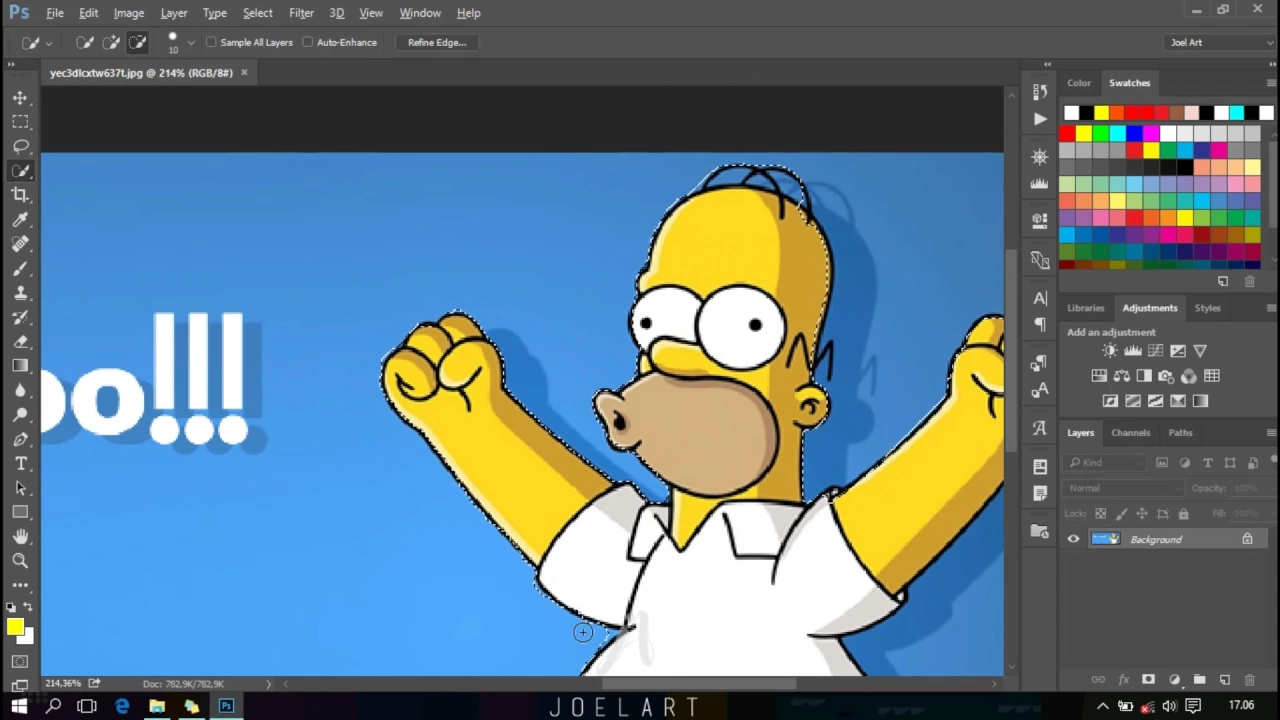Select the Crop tool
This screenshot has height=720, width=1280.
tap(20, 195)
